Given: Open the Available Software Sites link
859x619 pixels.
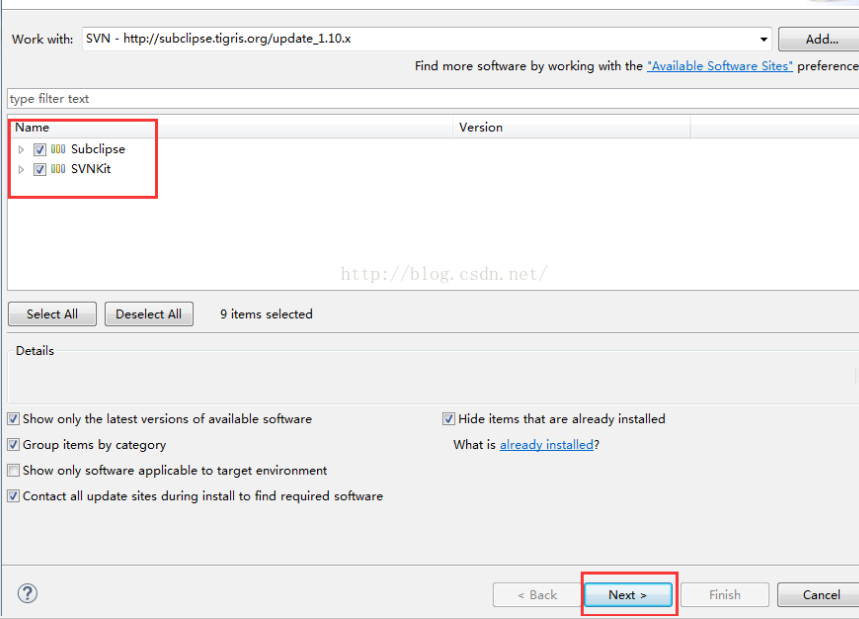Looking at the screenshot, I should tap(719, 66).
